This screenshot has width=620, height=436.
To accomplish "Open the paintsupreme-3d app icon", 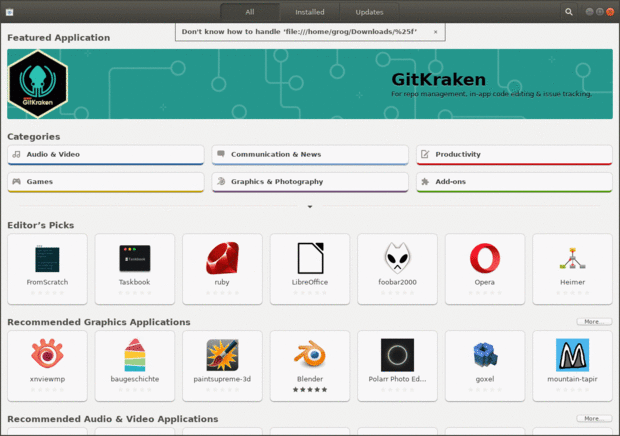I will pyautogui.click(x=222, y=355).
